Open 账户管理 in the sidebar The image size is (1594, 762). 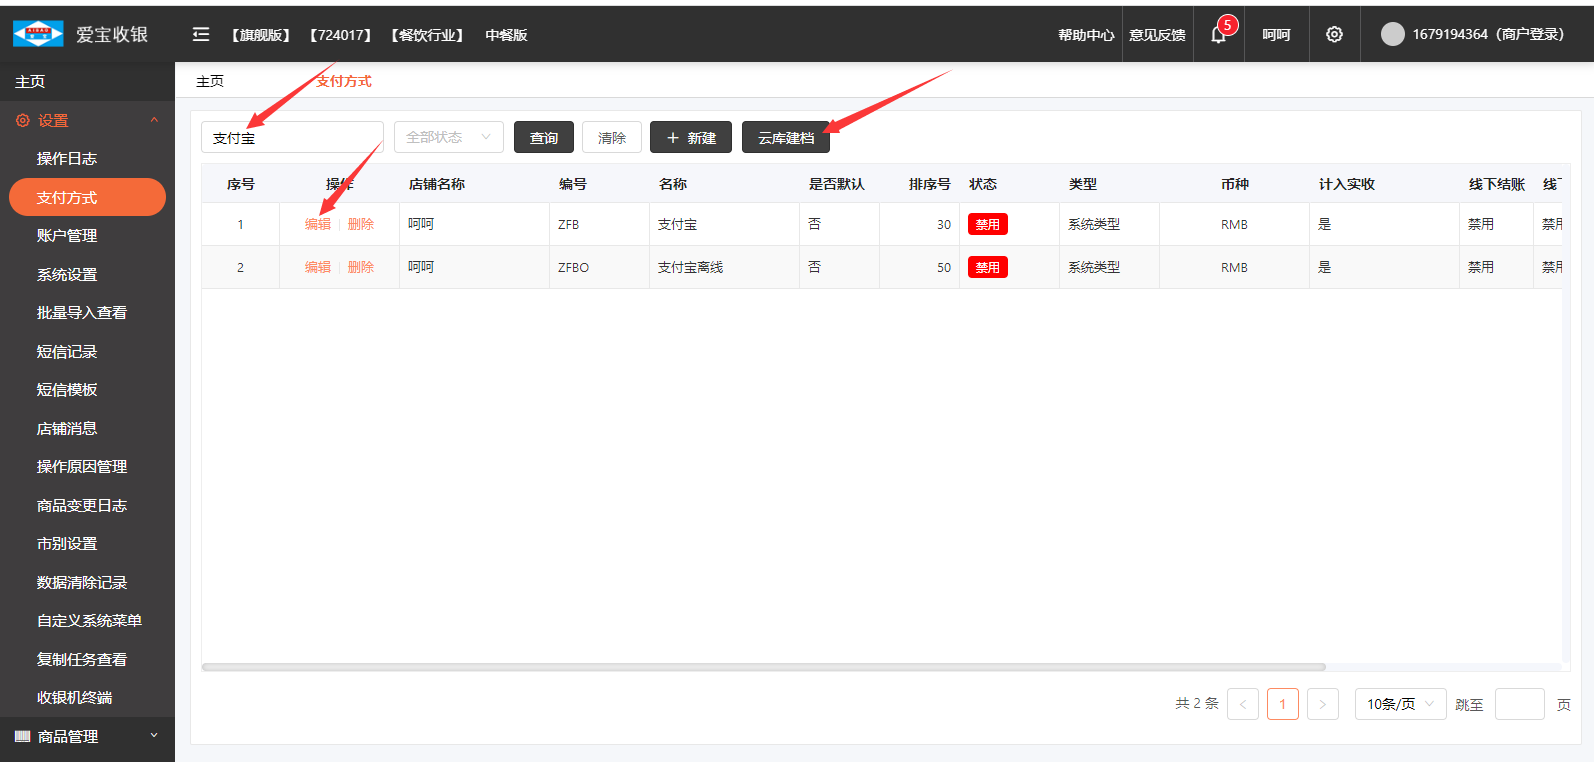click(67, 236)
